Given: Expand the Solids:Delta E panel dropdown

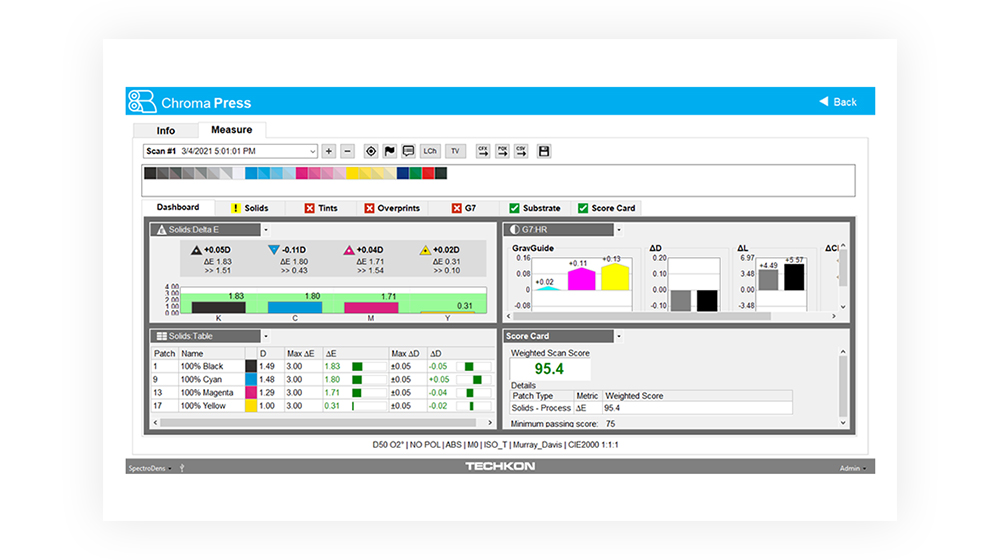Looking at the screenshot, I should 266,230.
